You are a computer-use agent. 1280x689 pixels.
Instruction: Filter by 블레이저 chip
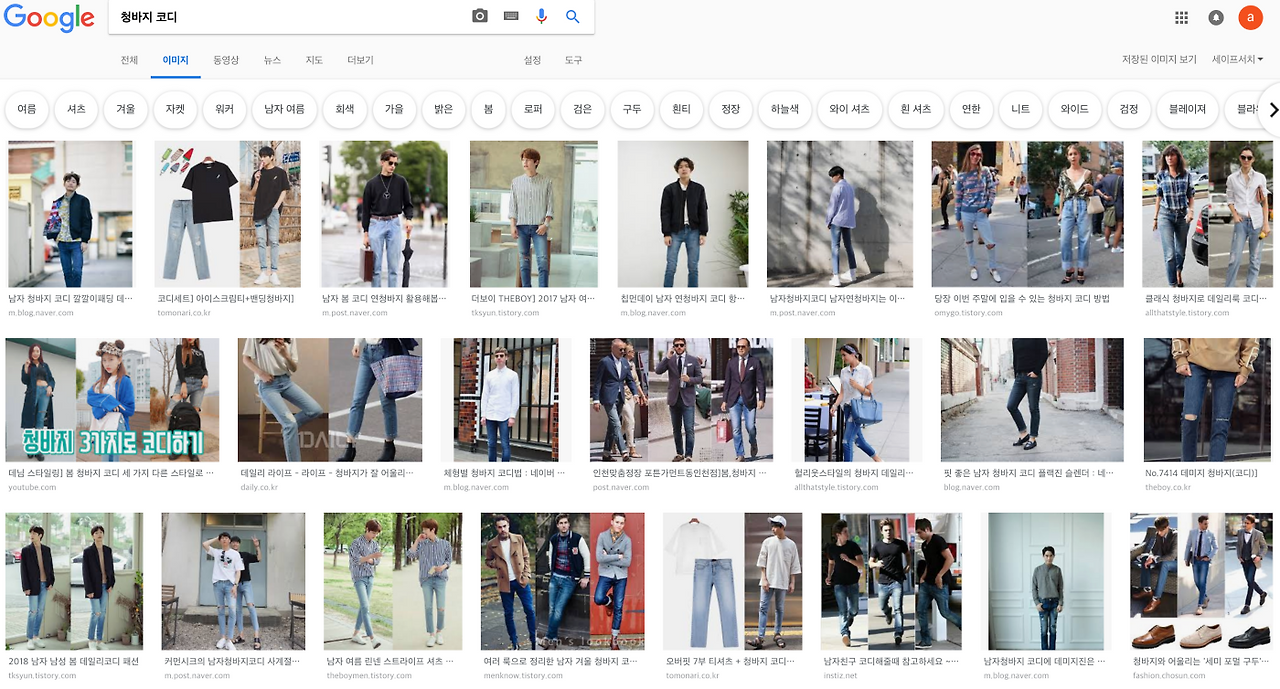pos(1187,109)
